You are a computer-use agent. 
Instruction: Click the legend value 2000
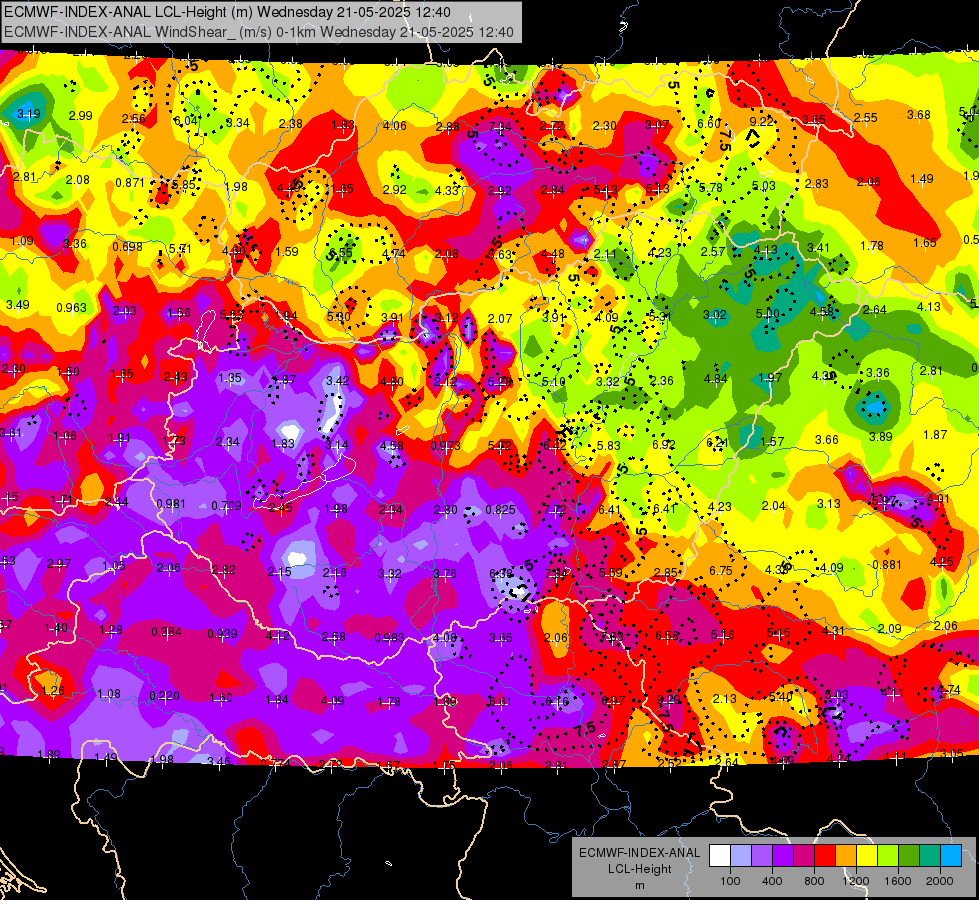pos(940,881)
